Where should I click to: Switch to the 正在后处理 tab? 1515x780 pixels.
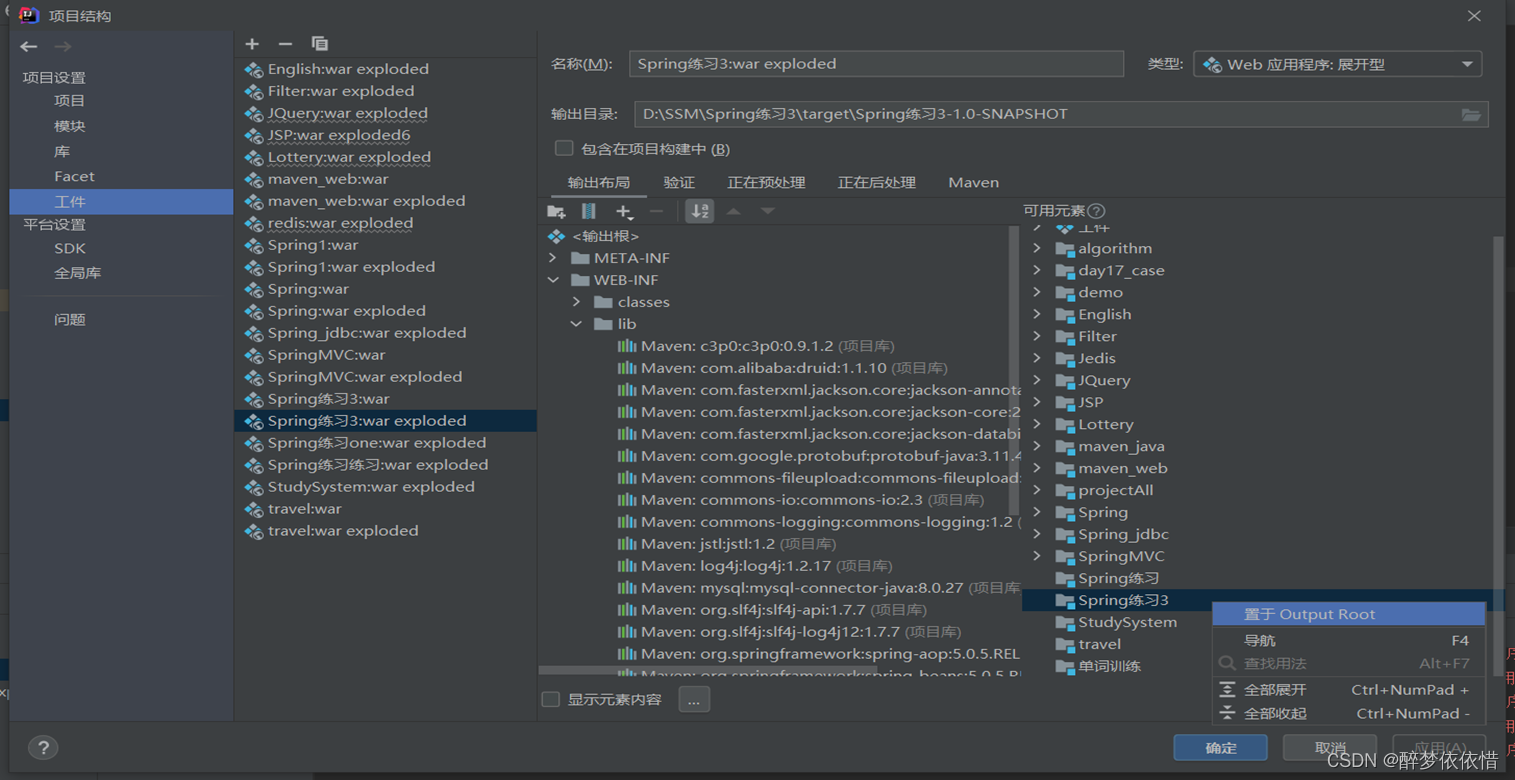(877, 182)
